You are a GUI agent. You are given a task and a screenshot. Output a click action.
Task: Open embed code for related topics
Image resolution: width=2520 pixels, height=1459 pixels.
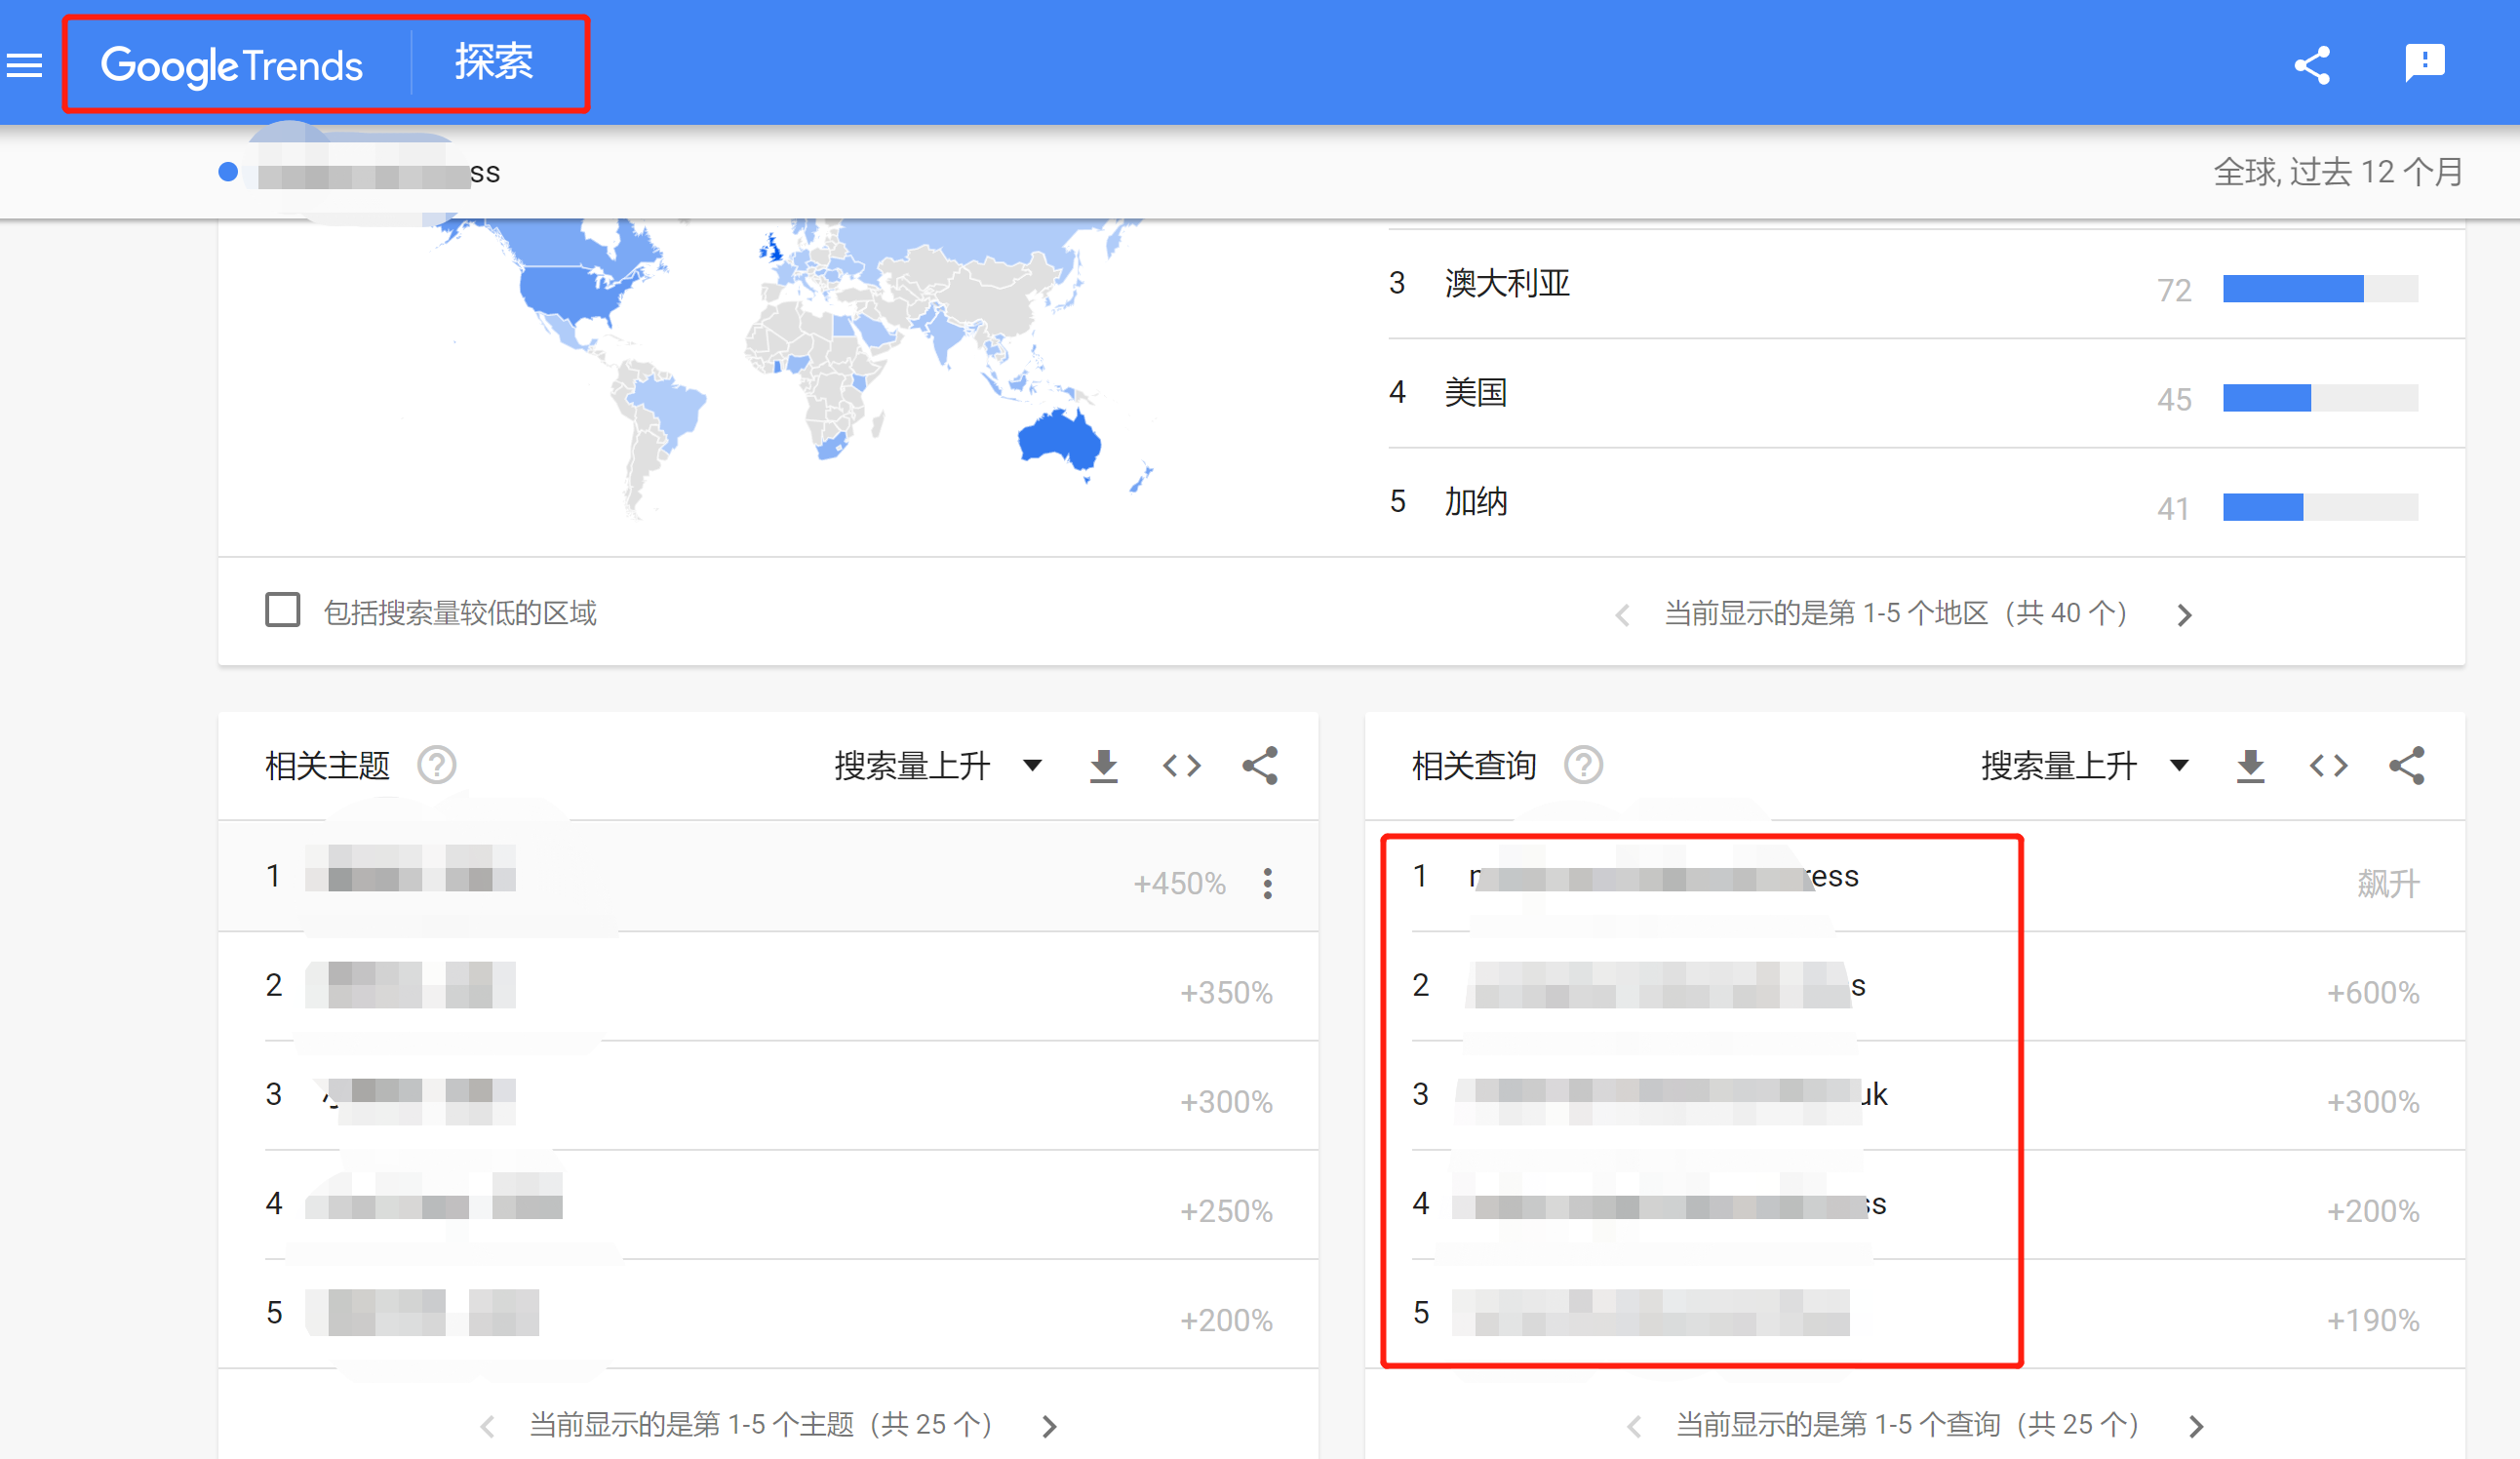click(1182, 765)
